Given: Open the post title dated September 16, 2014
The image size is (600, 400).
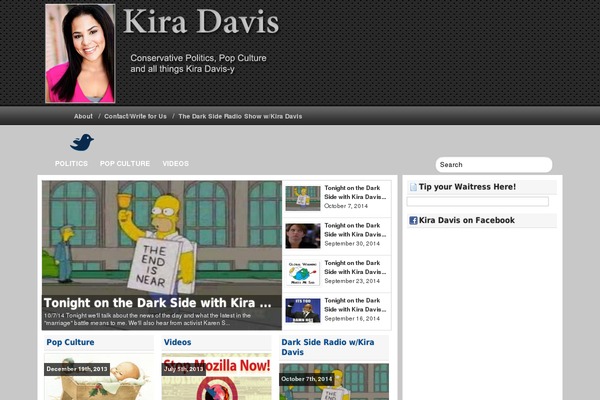Looking at the screenshot, I should [355, 305].
